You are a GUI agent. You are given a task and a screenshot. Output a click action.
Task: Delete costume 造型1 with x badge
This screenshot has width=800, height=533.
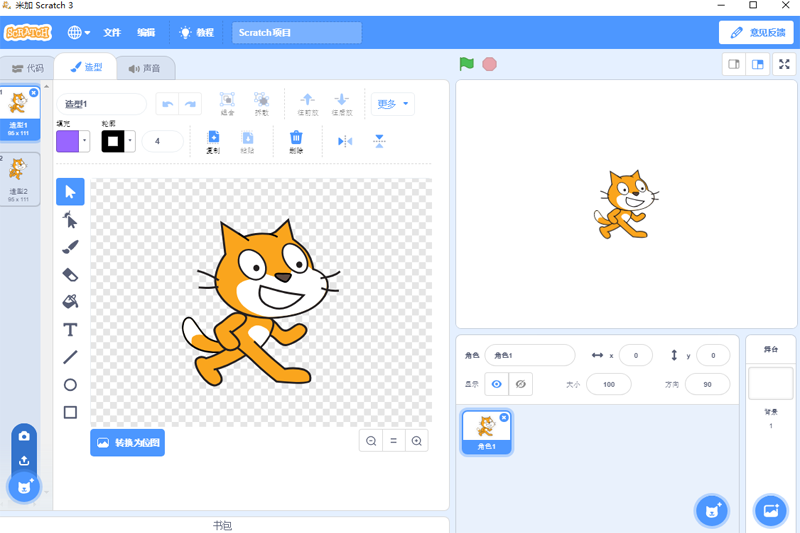click(34, 92)
